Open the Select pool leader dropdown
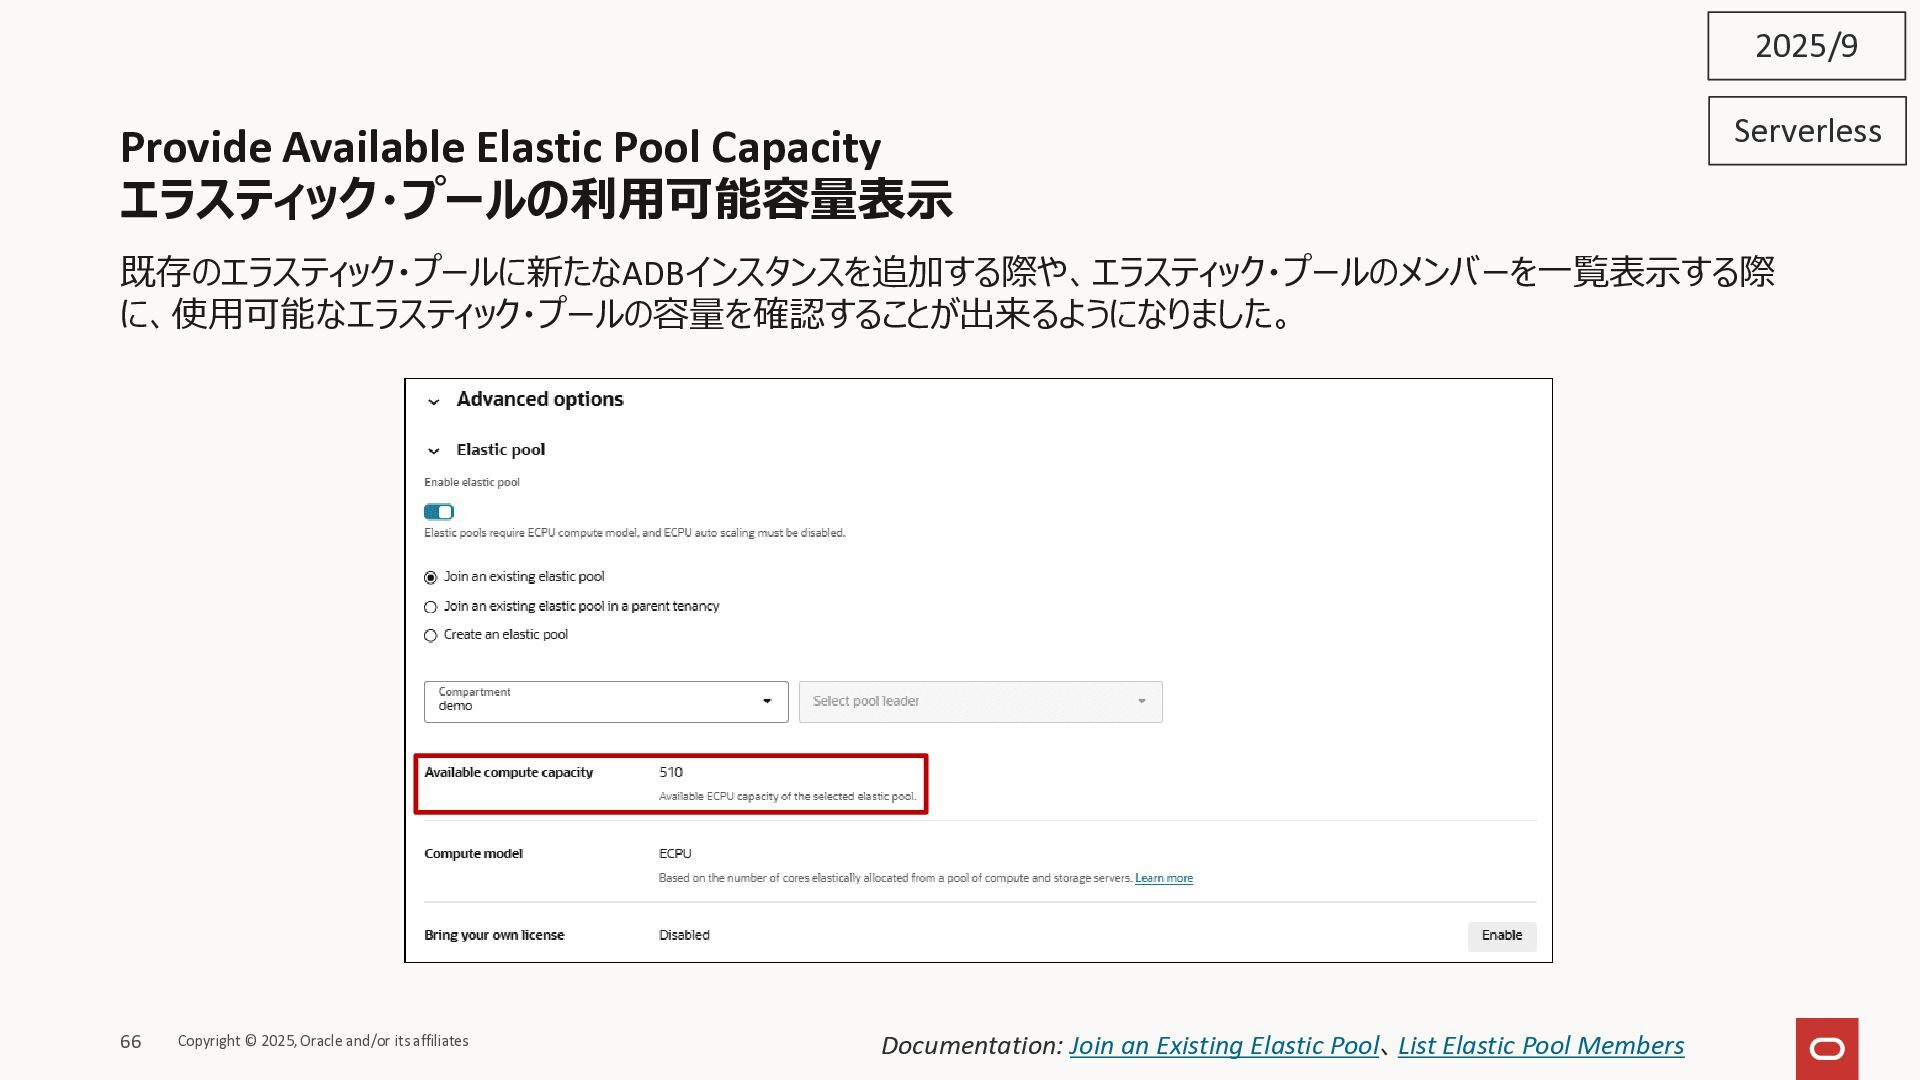Viewport: 1920px width, 1080px height. click(x=980, y=702)
